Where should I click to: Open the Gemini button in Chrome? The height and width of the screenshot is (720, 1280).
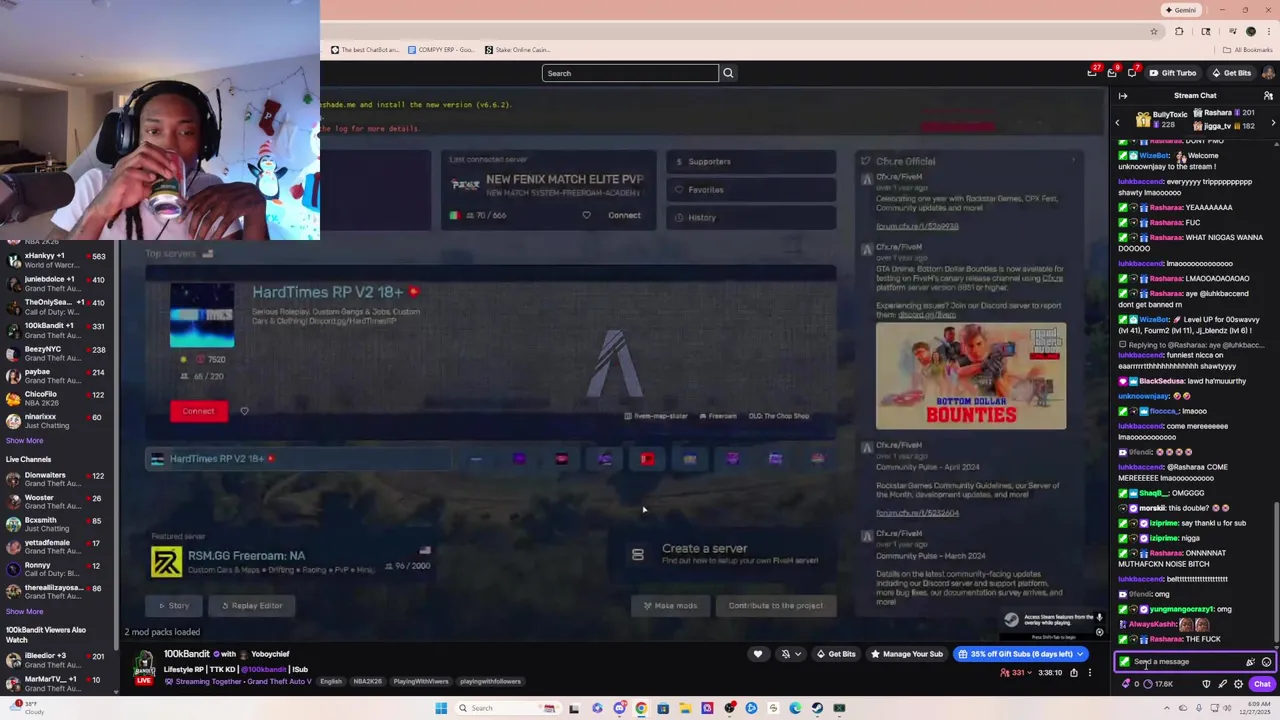tap(1180, 10)
